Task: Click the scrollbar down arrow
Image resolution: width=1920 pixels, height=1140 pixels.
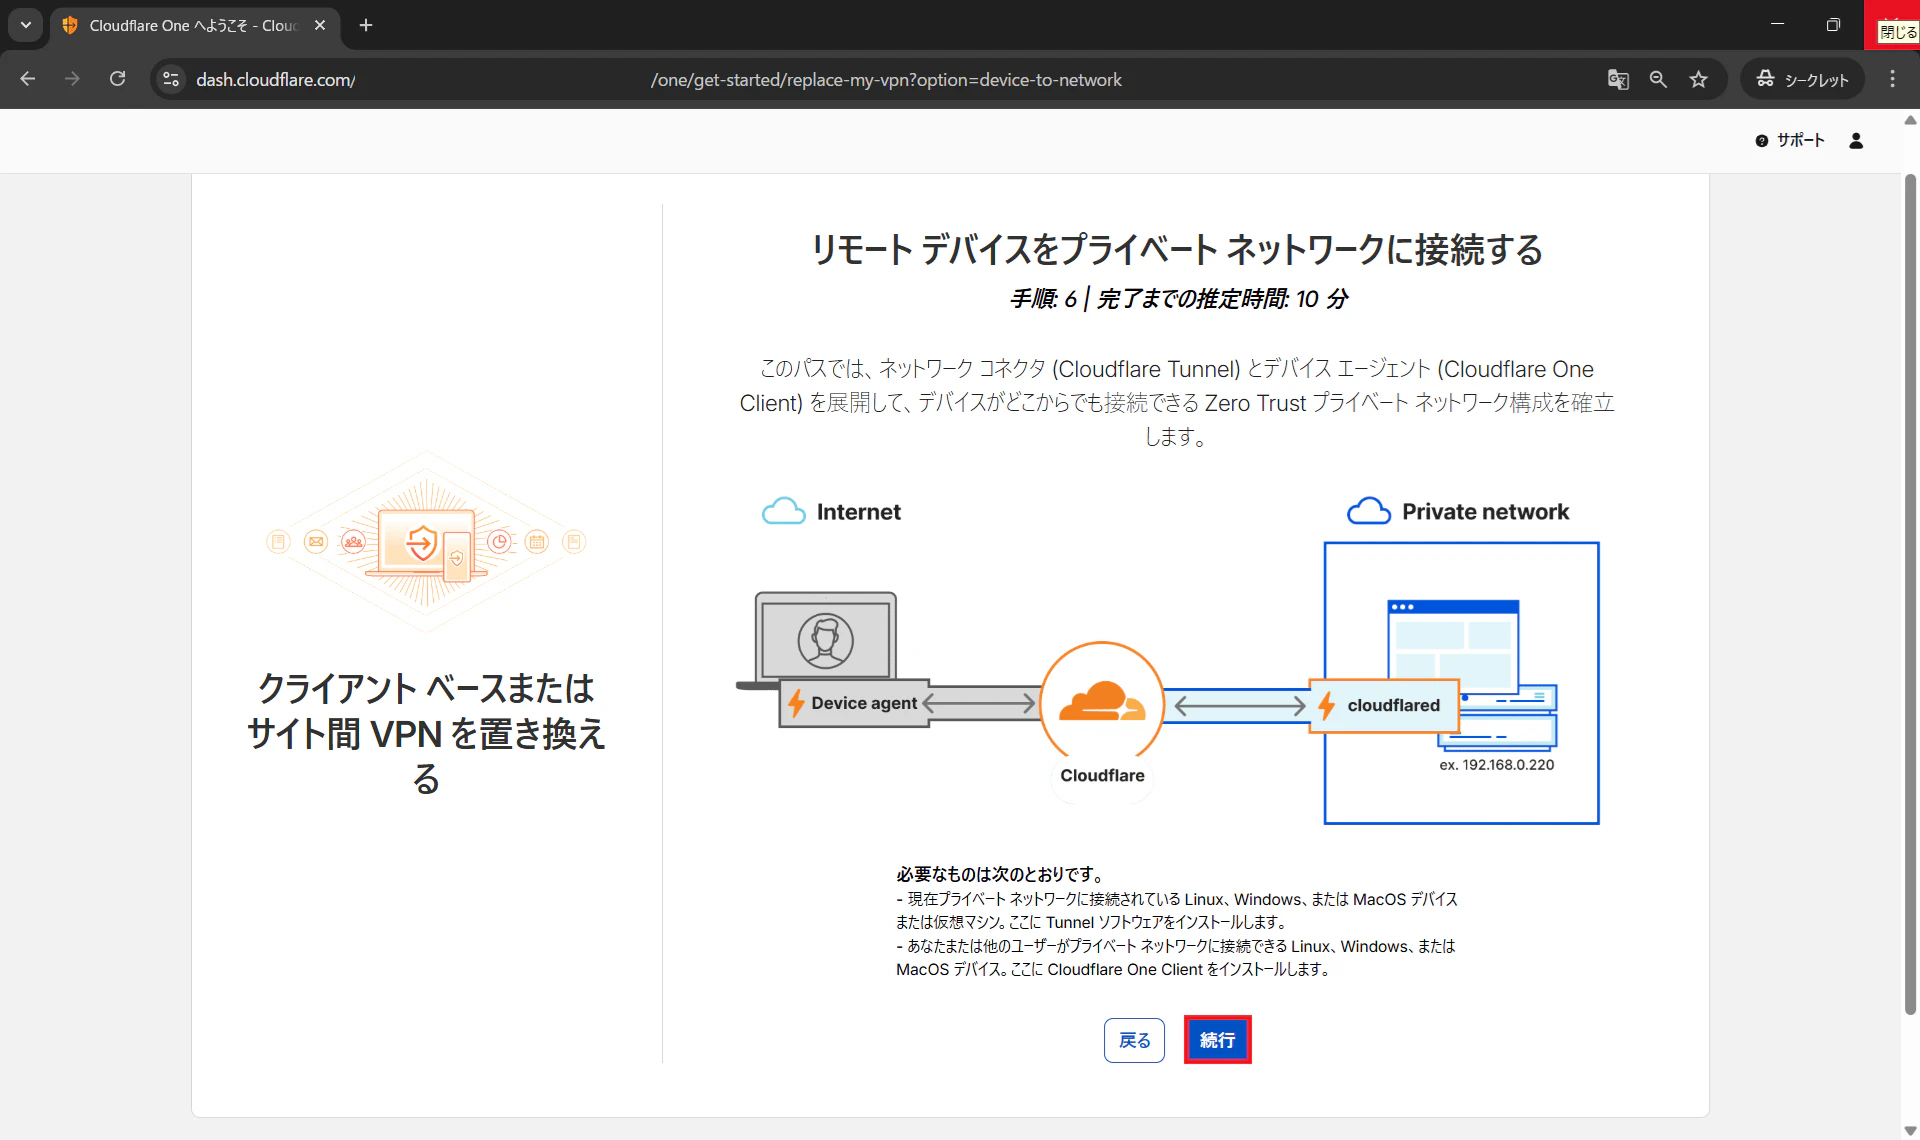Action: 1910,1131
